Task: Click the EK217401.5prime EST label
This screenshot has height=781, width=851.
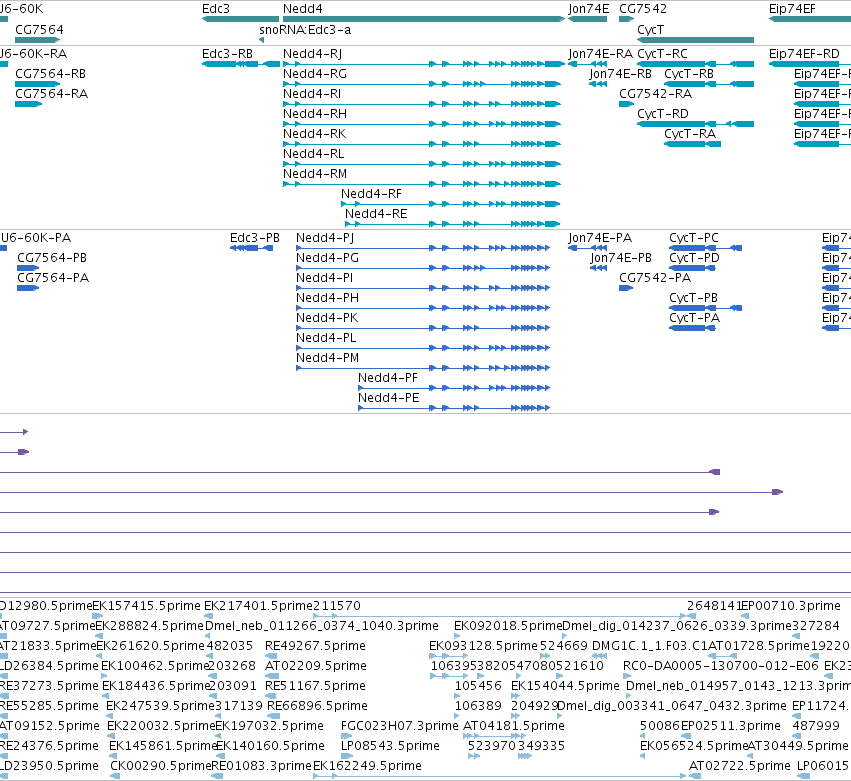Action: point(258,606)
